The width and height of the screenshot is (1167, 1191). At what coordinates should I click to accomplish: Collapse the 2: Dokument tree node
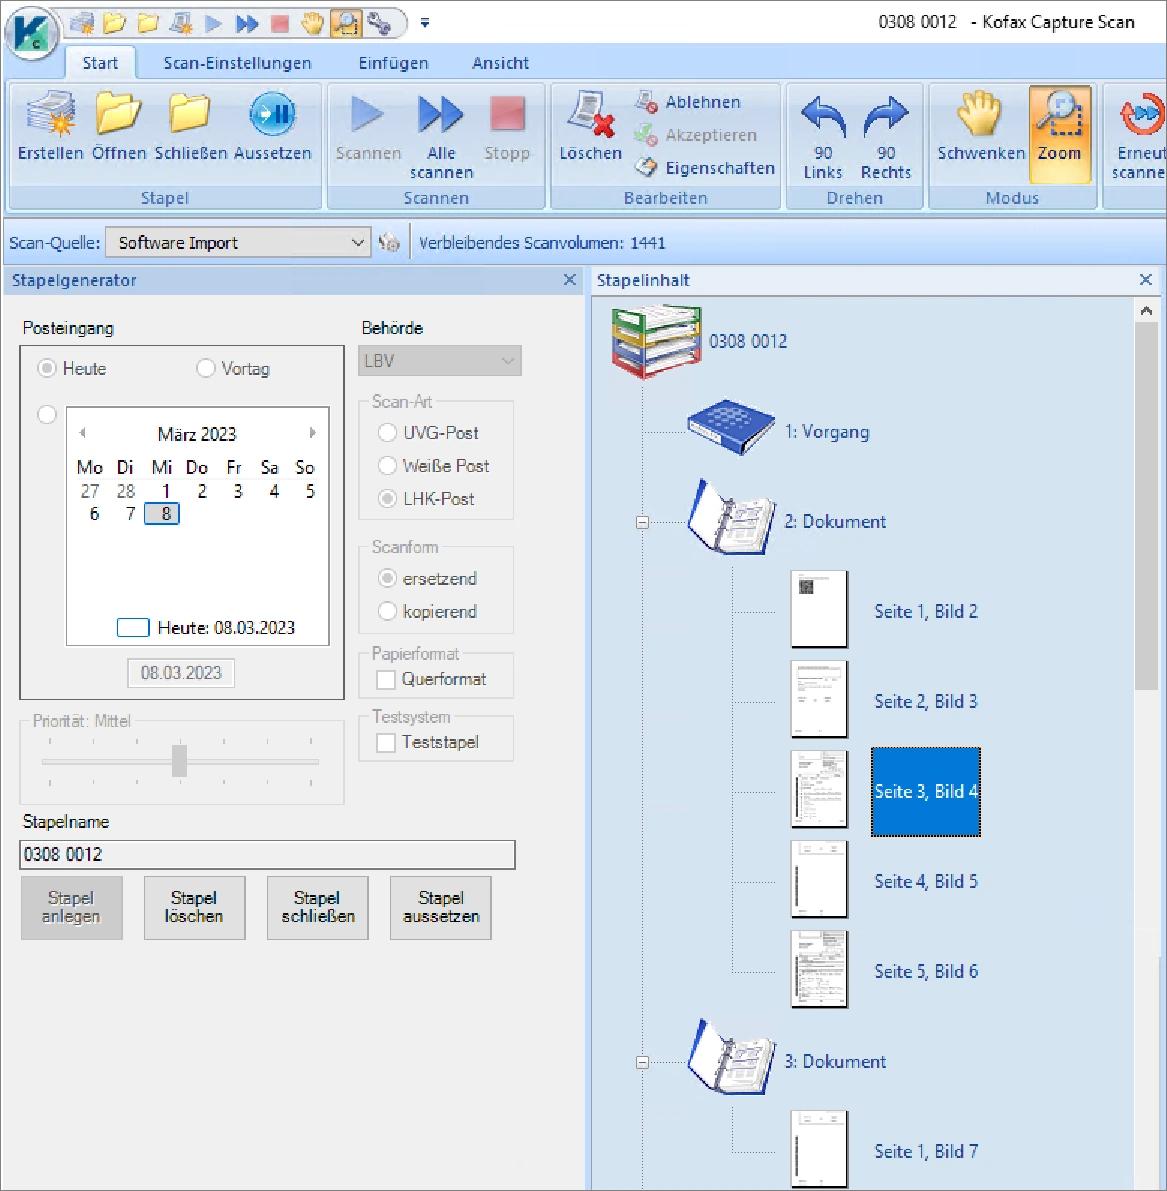point(643,522)
